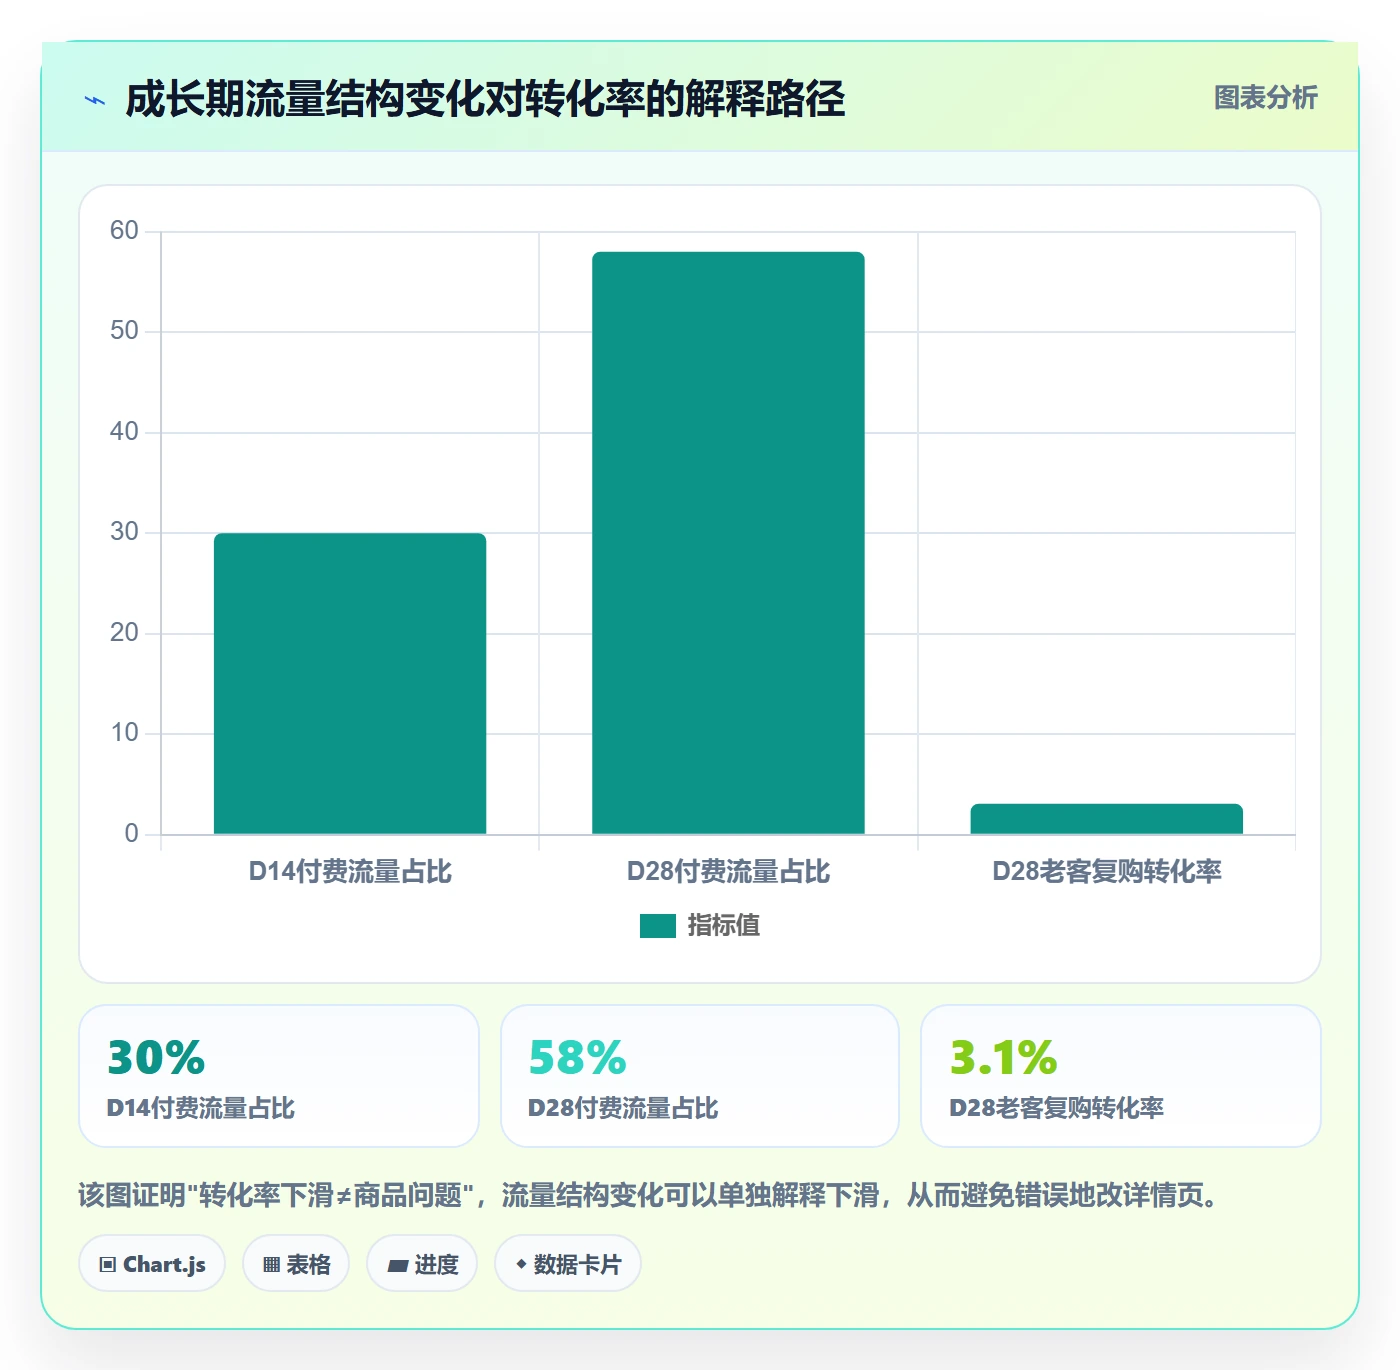Click the y-axis tick label 50
The width and height of the screenshot is (1400, 1370).
click(x=124, y=331)
